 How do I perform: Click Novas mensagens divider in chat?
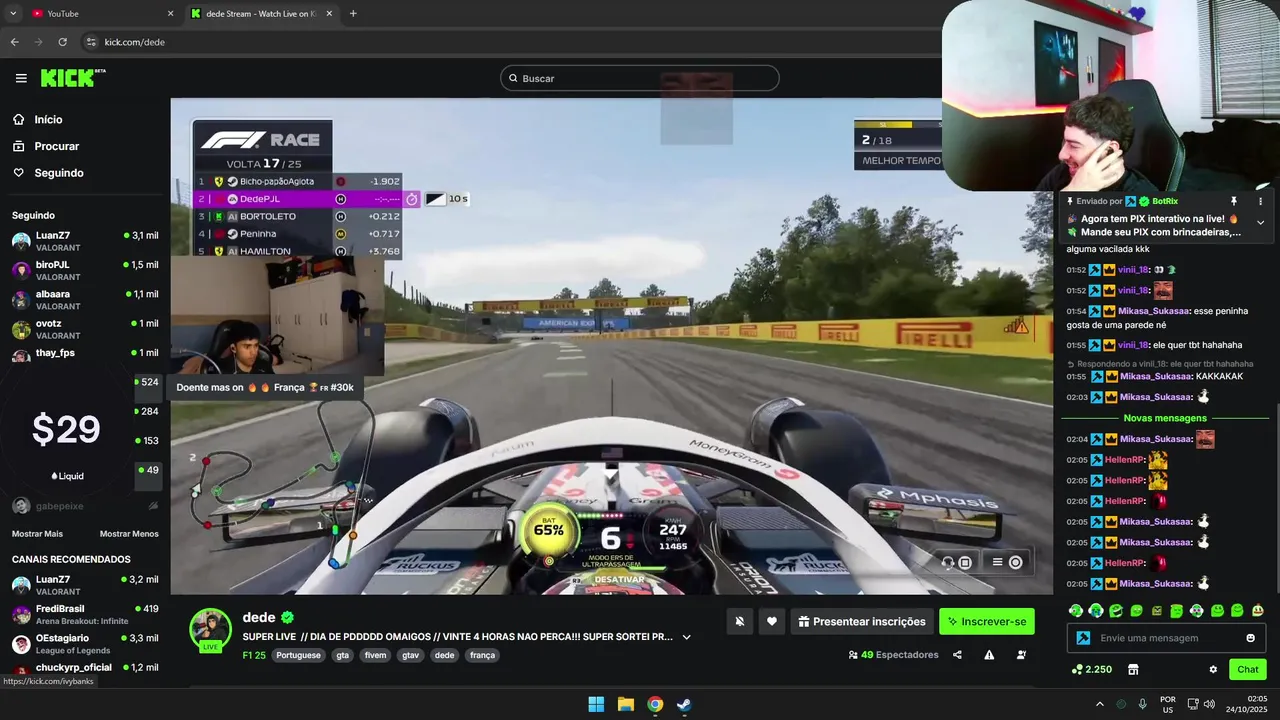point(1165,418)
